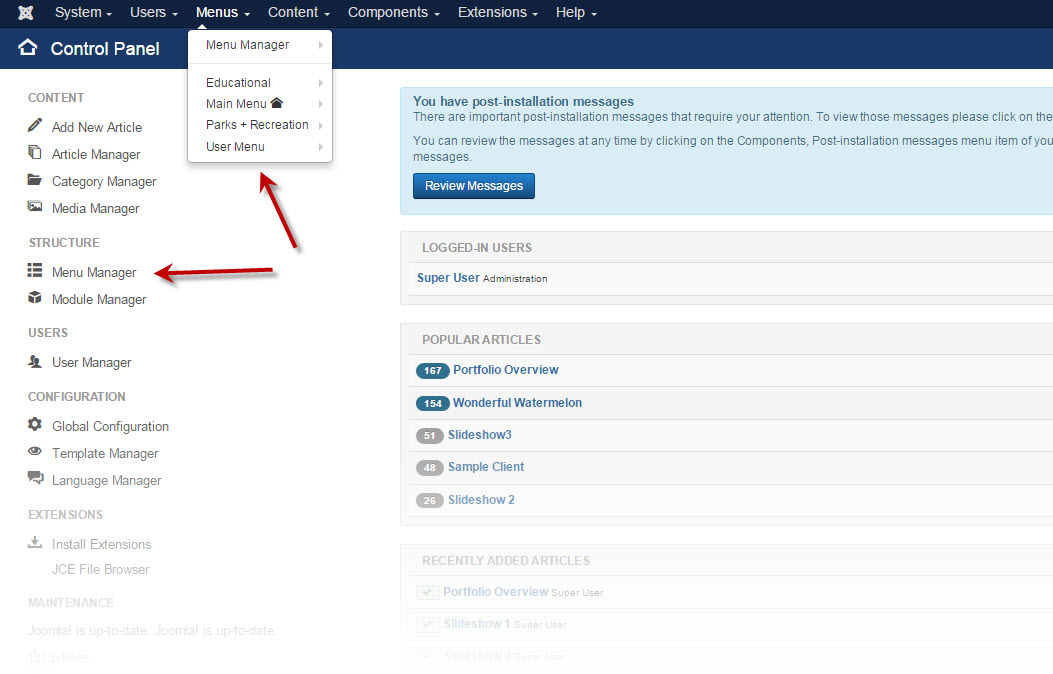Click the Global Configuration gear icon
Image resolution: width=1053 pixels, height=674 pixels.
click(x=33, y=426)
